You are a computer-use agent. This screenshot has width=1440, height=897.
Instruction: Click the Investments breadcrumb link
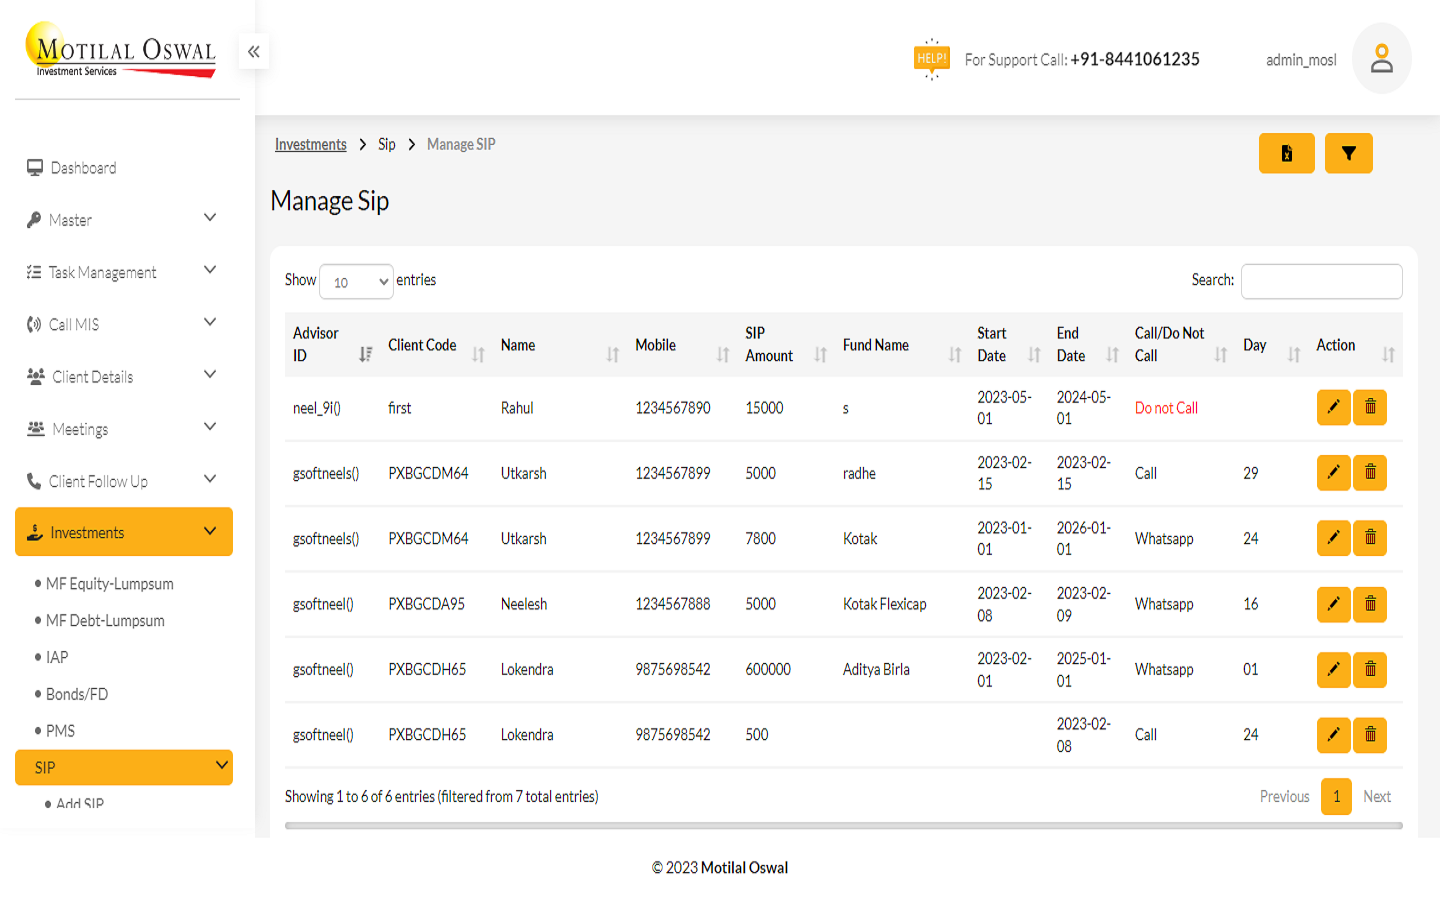click(311, 144)
